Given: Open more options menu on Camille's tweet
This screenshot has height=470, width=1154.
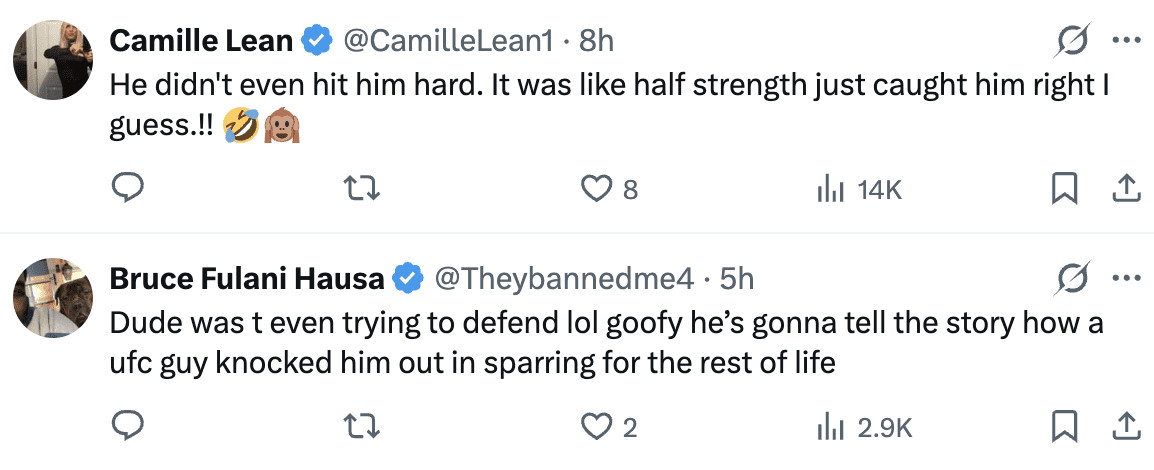Looking at the screenshot, I should pos(1126,42).
